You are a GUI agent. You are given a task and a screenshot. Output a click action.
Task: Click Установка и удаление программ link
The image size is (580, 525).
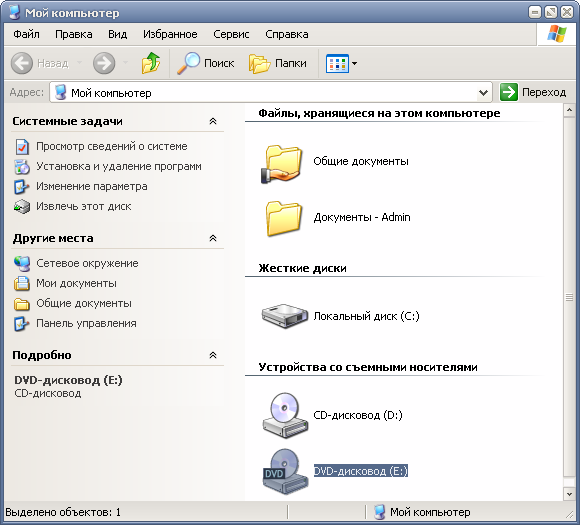[x=119, y=166]
